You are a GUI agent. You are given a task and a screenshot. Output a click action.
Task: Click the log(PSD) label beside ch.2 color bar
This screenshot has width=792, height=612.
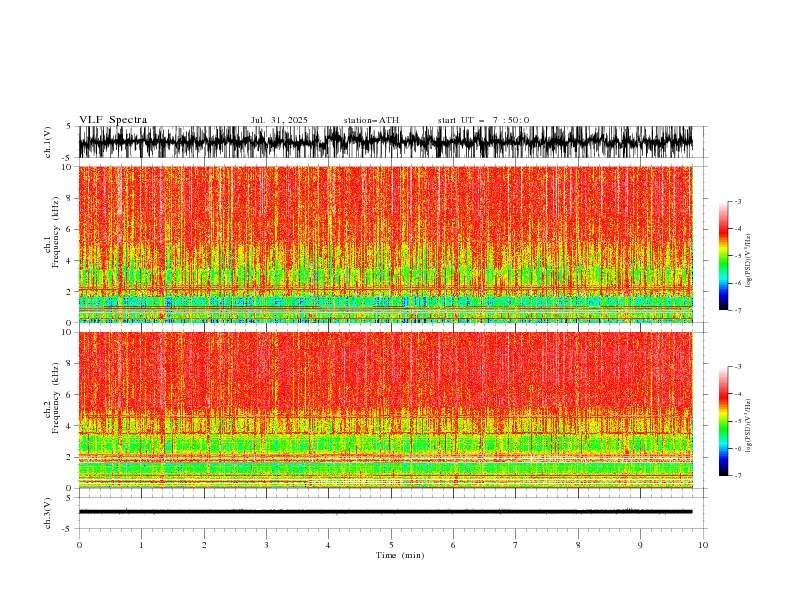[x=748, y=426]
